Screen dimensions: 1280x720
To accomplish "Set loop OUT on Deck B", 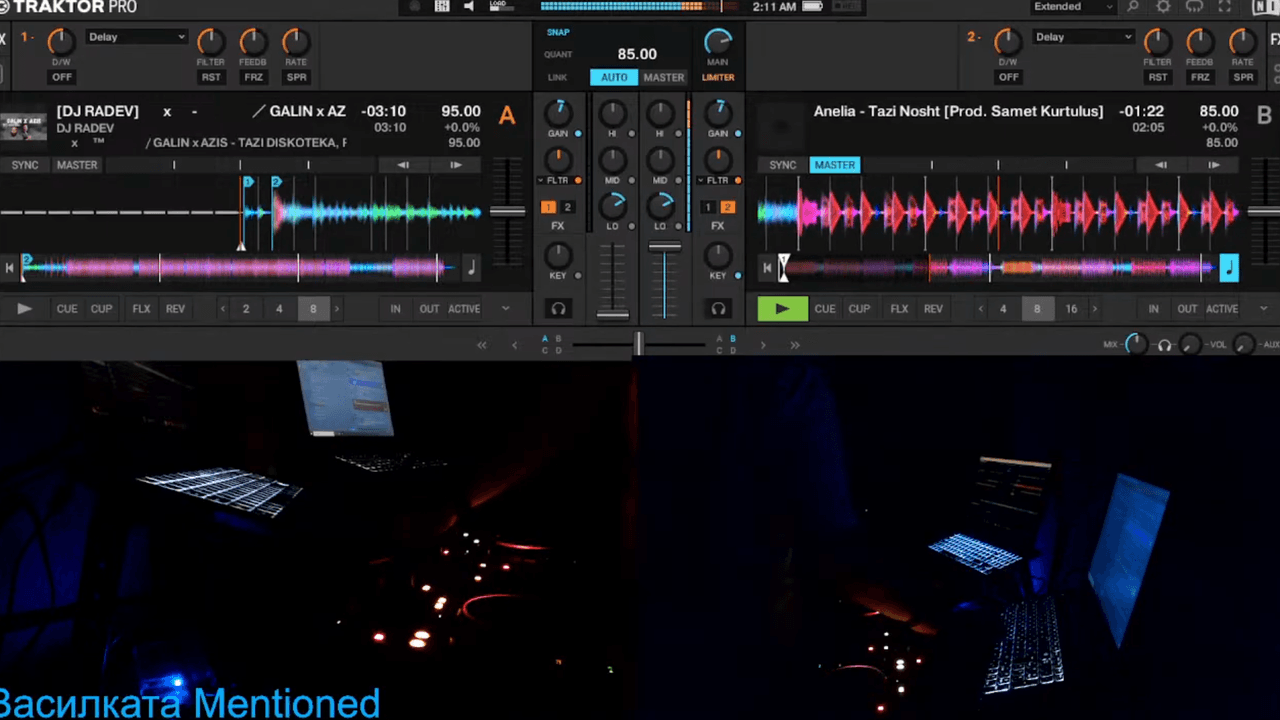I will (x=1187, y=309).
